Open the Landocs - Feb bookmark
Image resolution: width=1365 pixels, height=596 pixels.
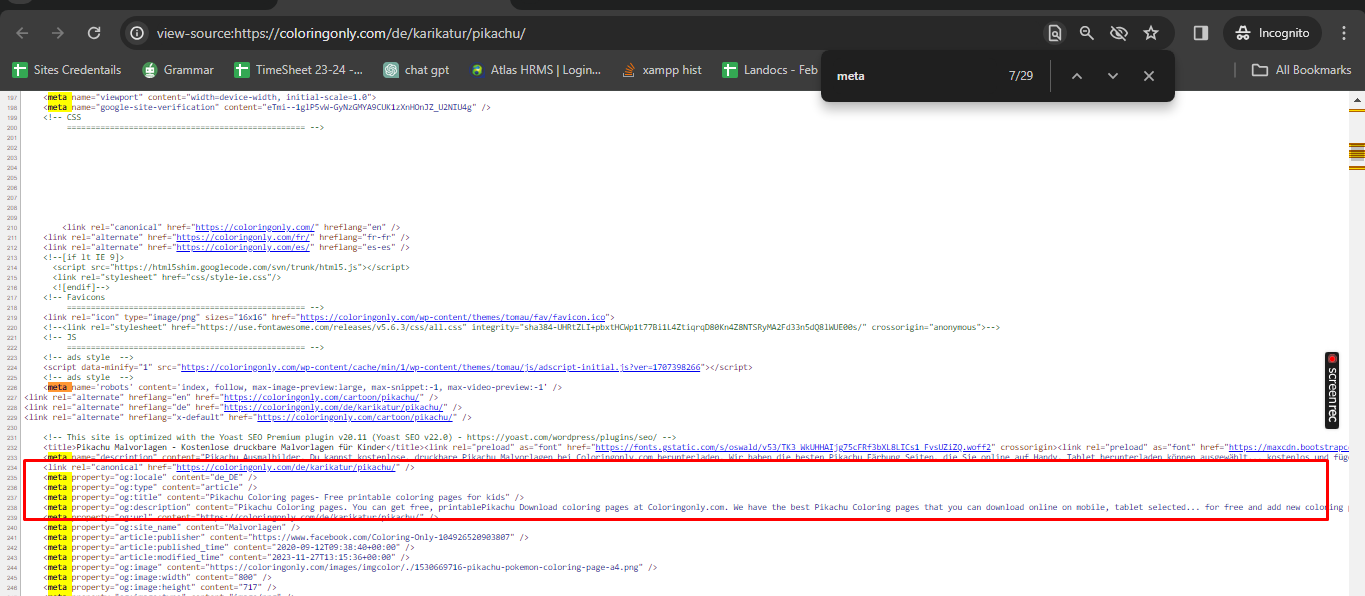(768, 70)
